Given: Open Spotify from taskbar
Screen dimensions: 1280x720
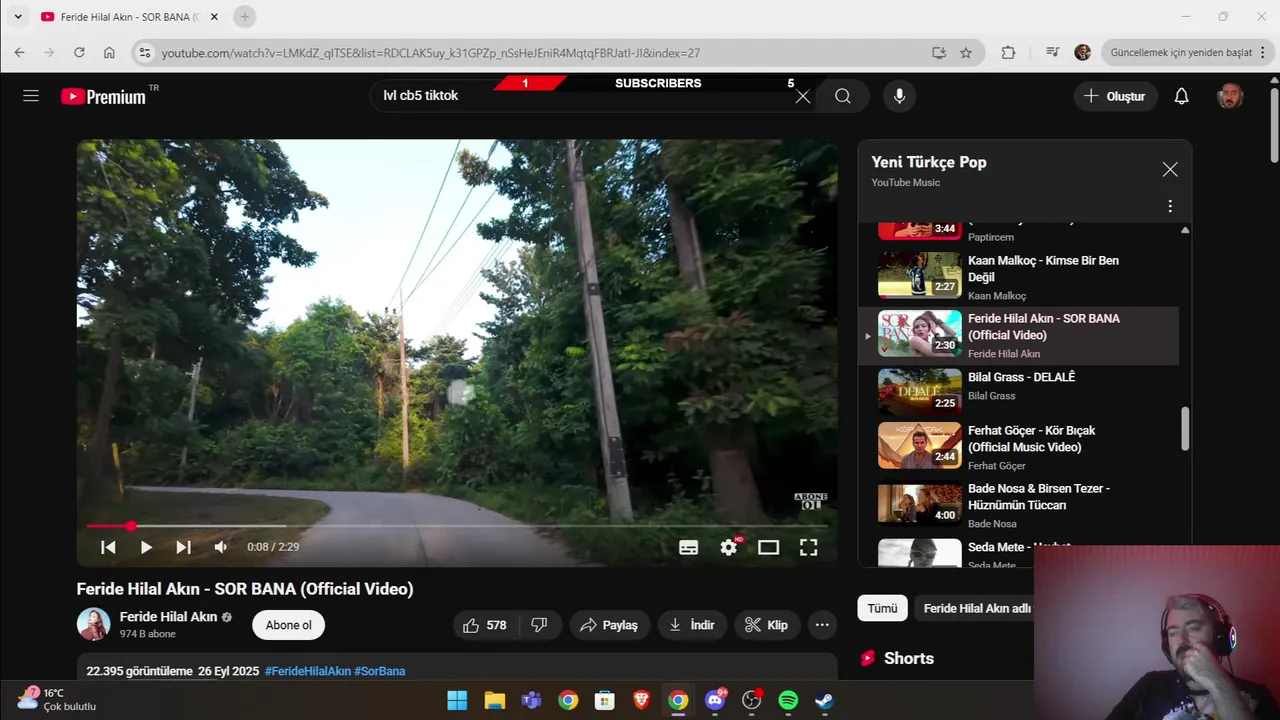Looking at the screenshot, I should pos(788,700).
